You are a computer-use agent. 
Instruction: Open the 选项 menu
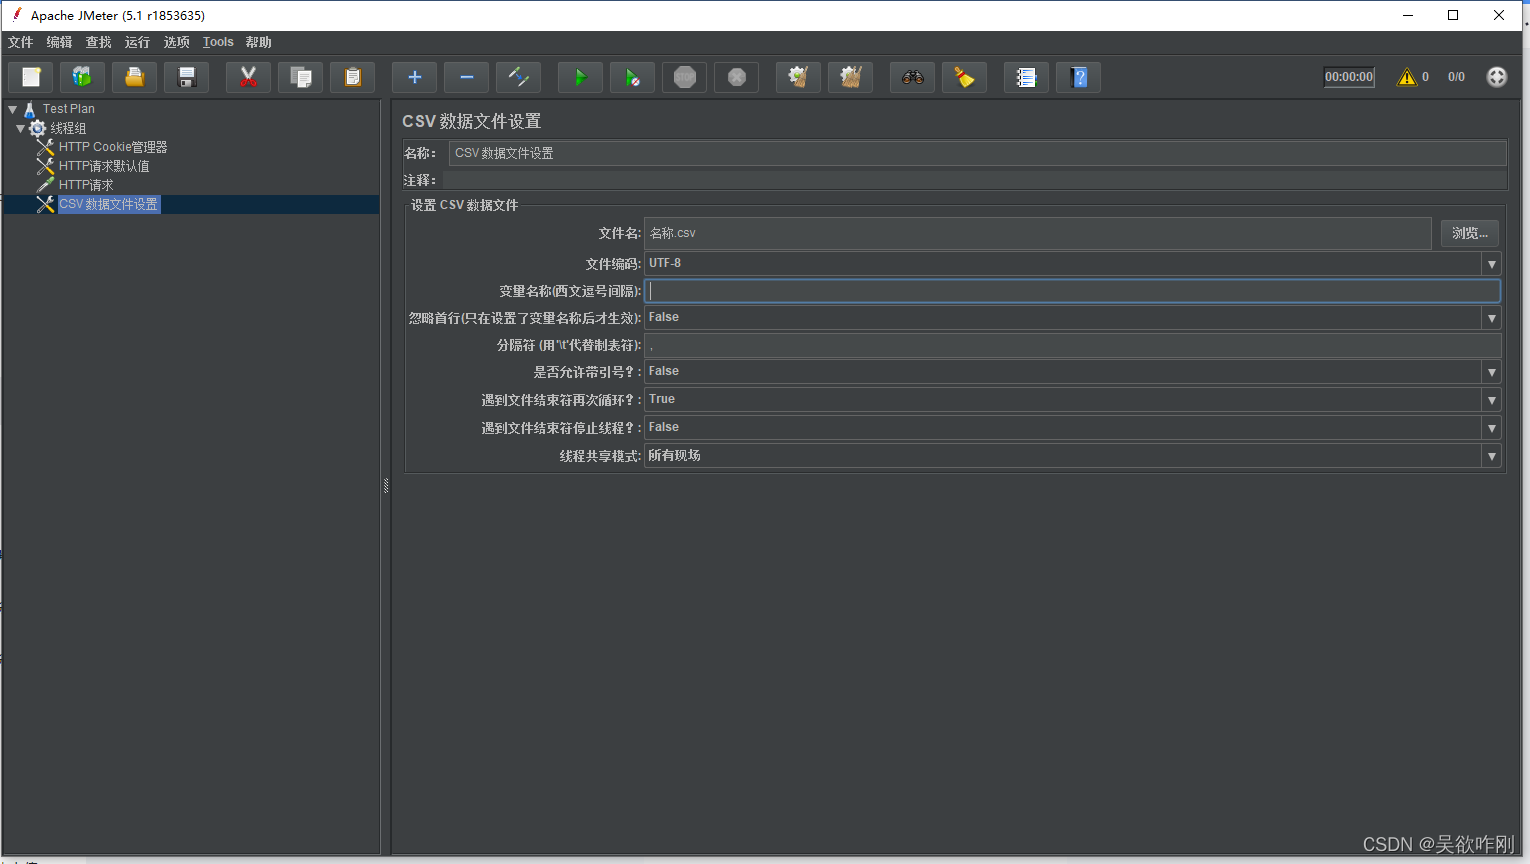177,42
